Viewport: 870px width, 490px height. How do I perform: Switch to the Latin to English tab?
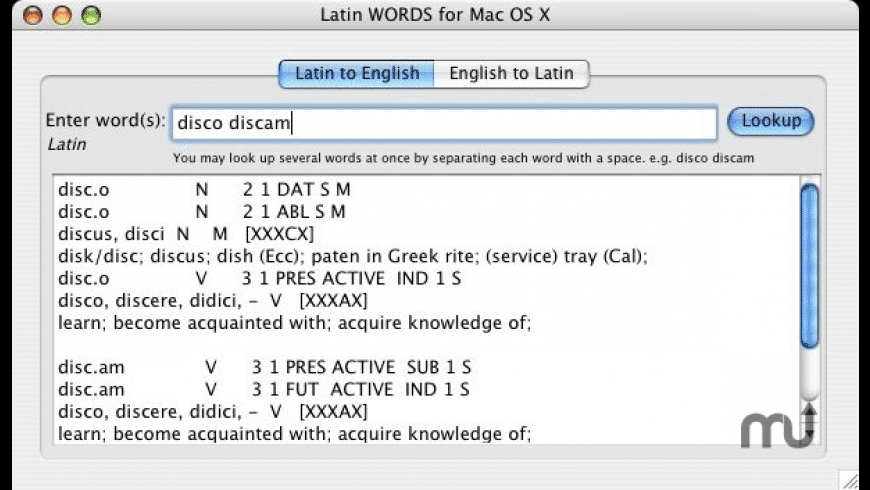356,74
